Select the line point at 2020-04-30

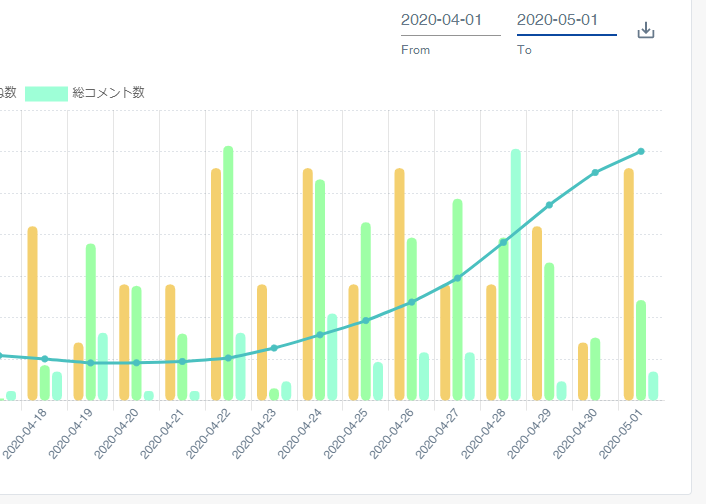tap(595, 173)
